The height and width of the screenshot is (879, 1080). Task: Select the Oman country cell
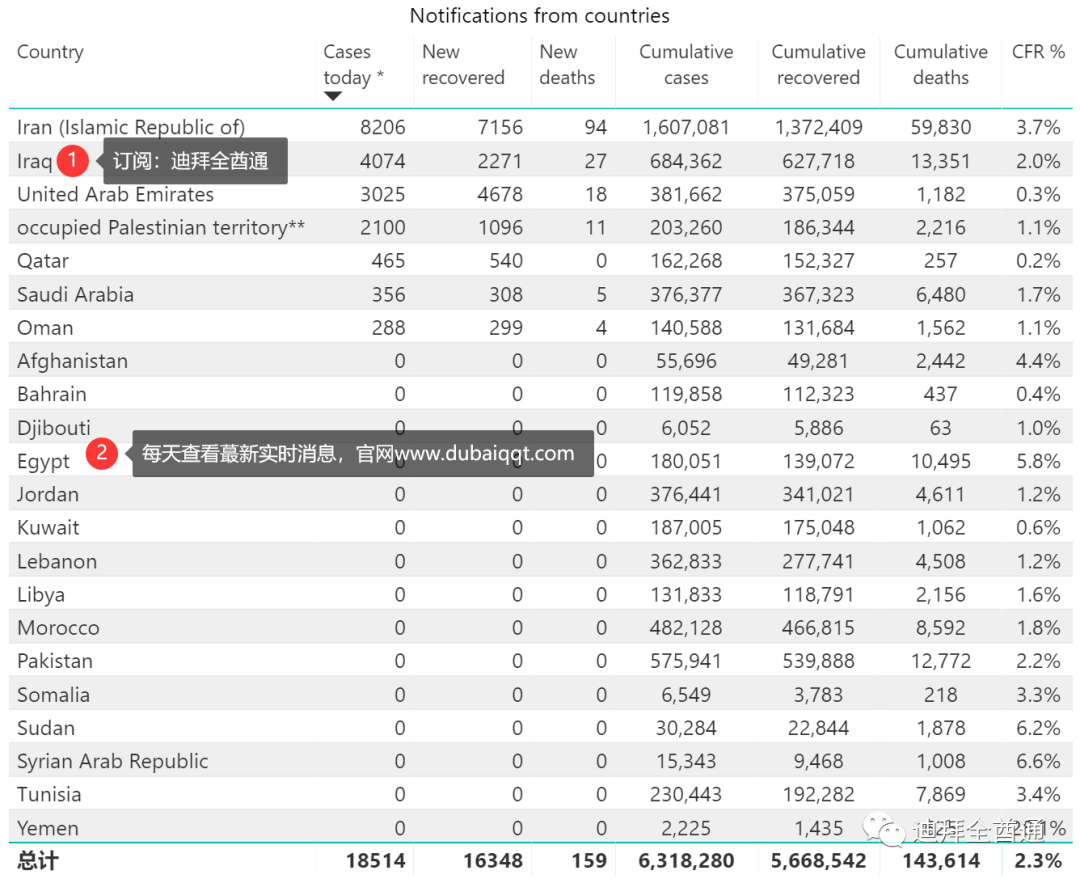[x=45, y=328]
